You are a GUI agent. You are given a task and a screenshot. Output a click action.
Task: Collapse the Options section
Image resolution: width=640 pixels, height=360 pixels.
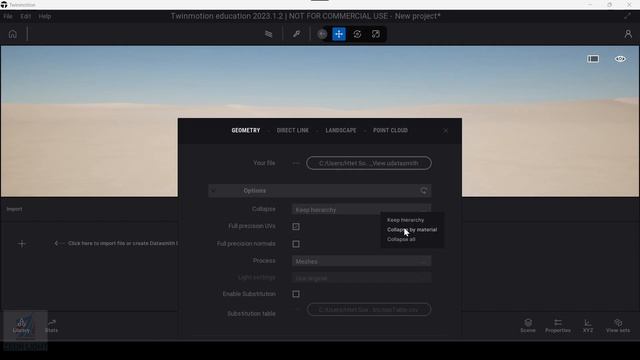point(213,191)
